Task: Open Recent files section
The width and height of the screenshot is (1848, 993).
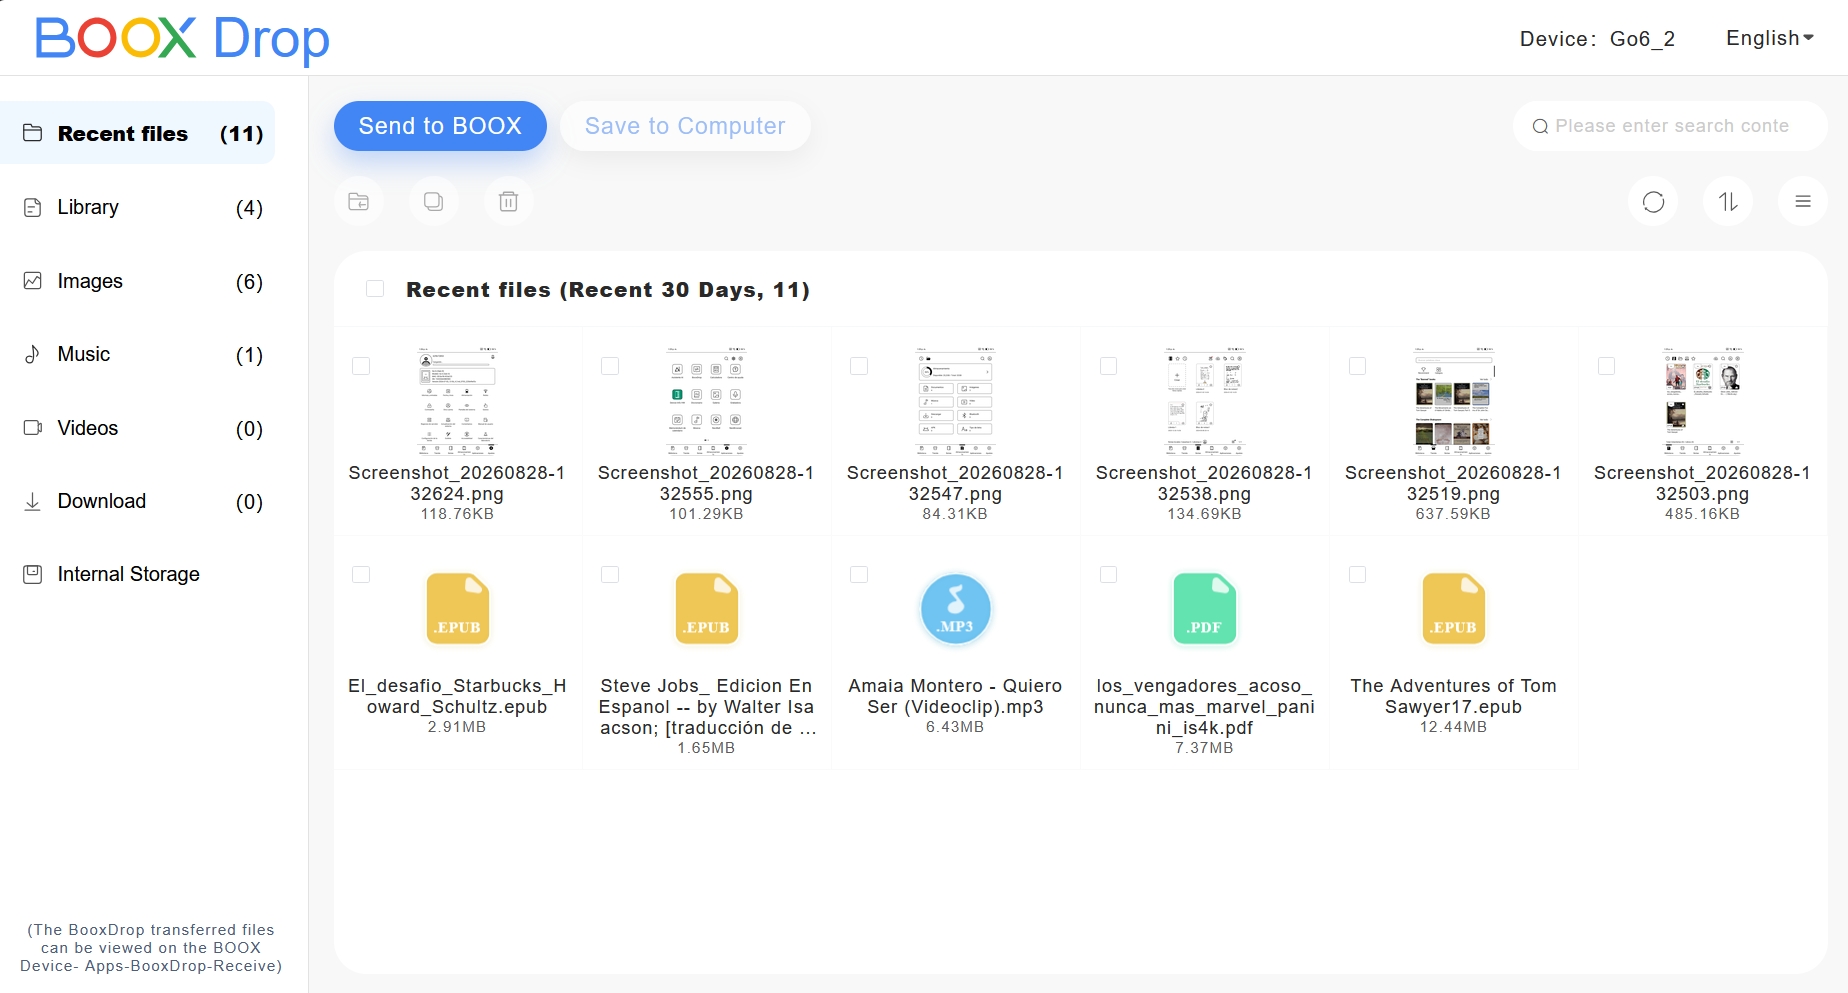Action: pos(138,133)
